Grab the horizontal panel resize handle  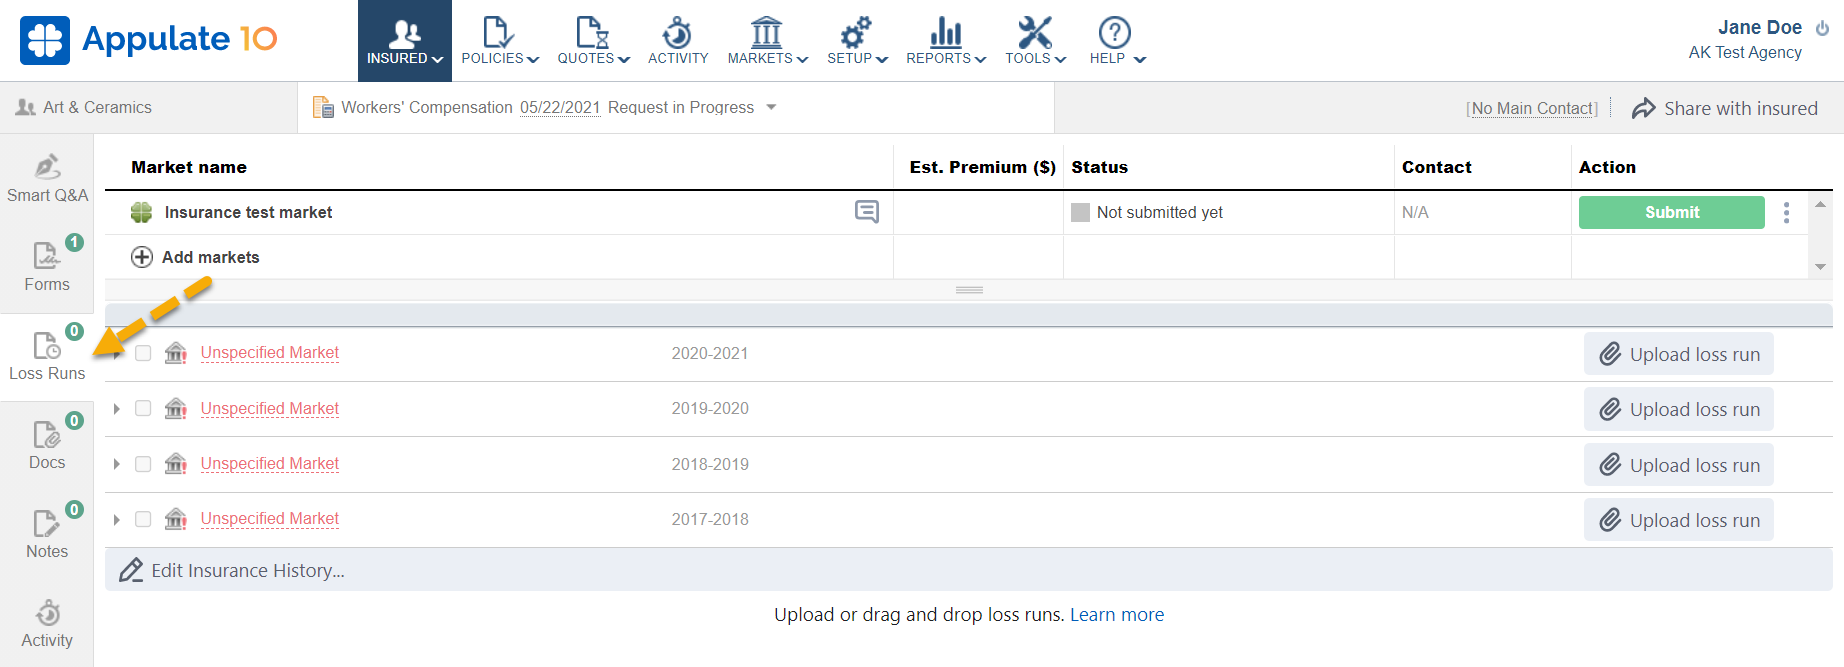pyautogui.click(x=969, y=290)
